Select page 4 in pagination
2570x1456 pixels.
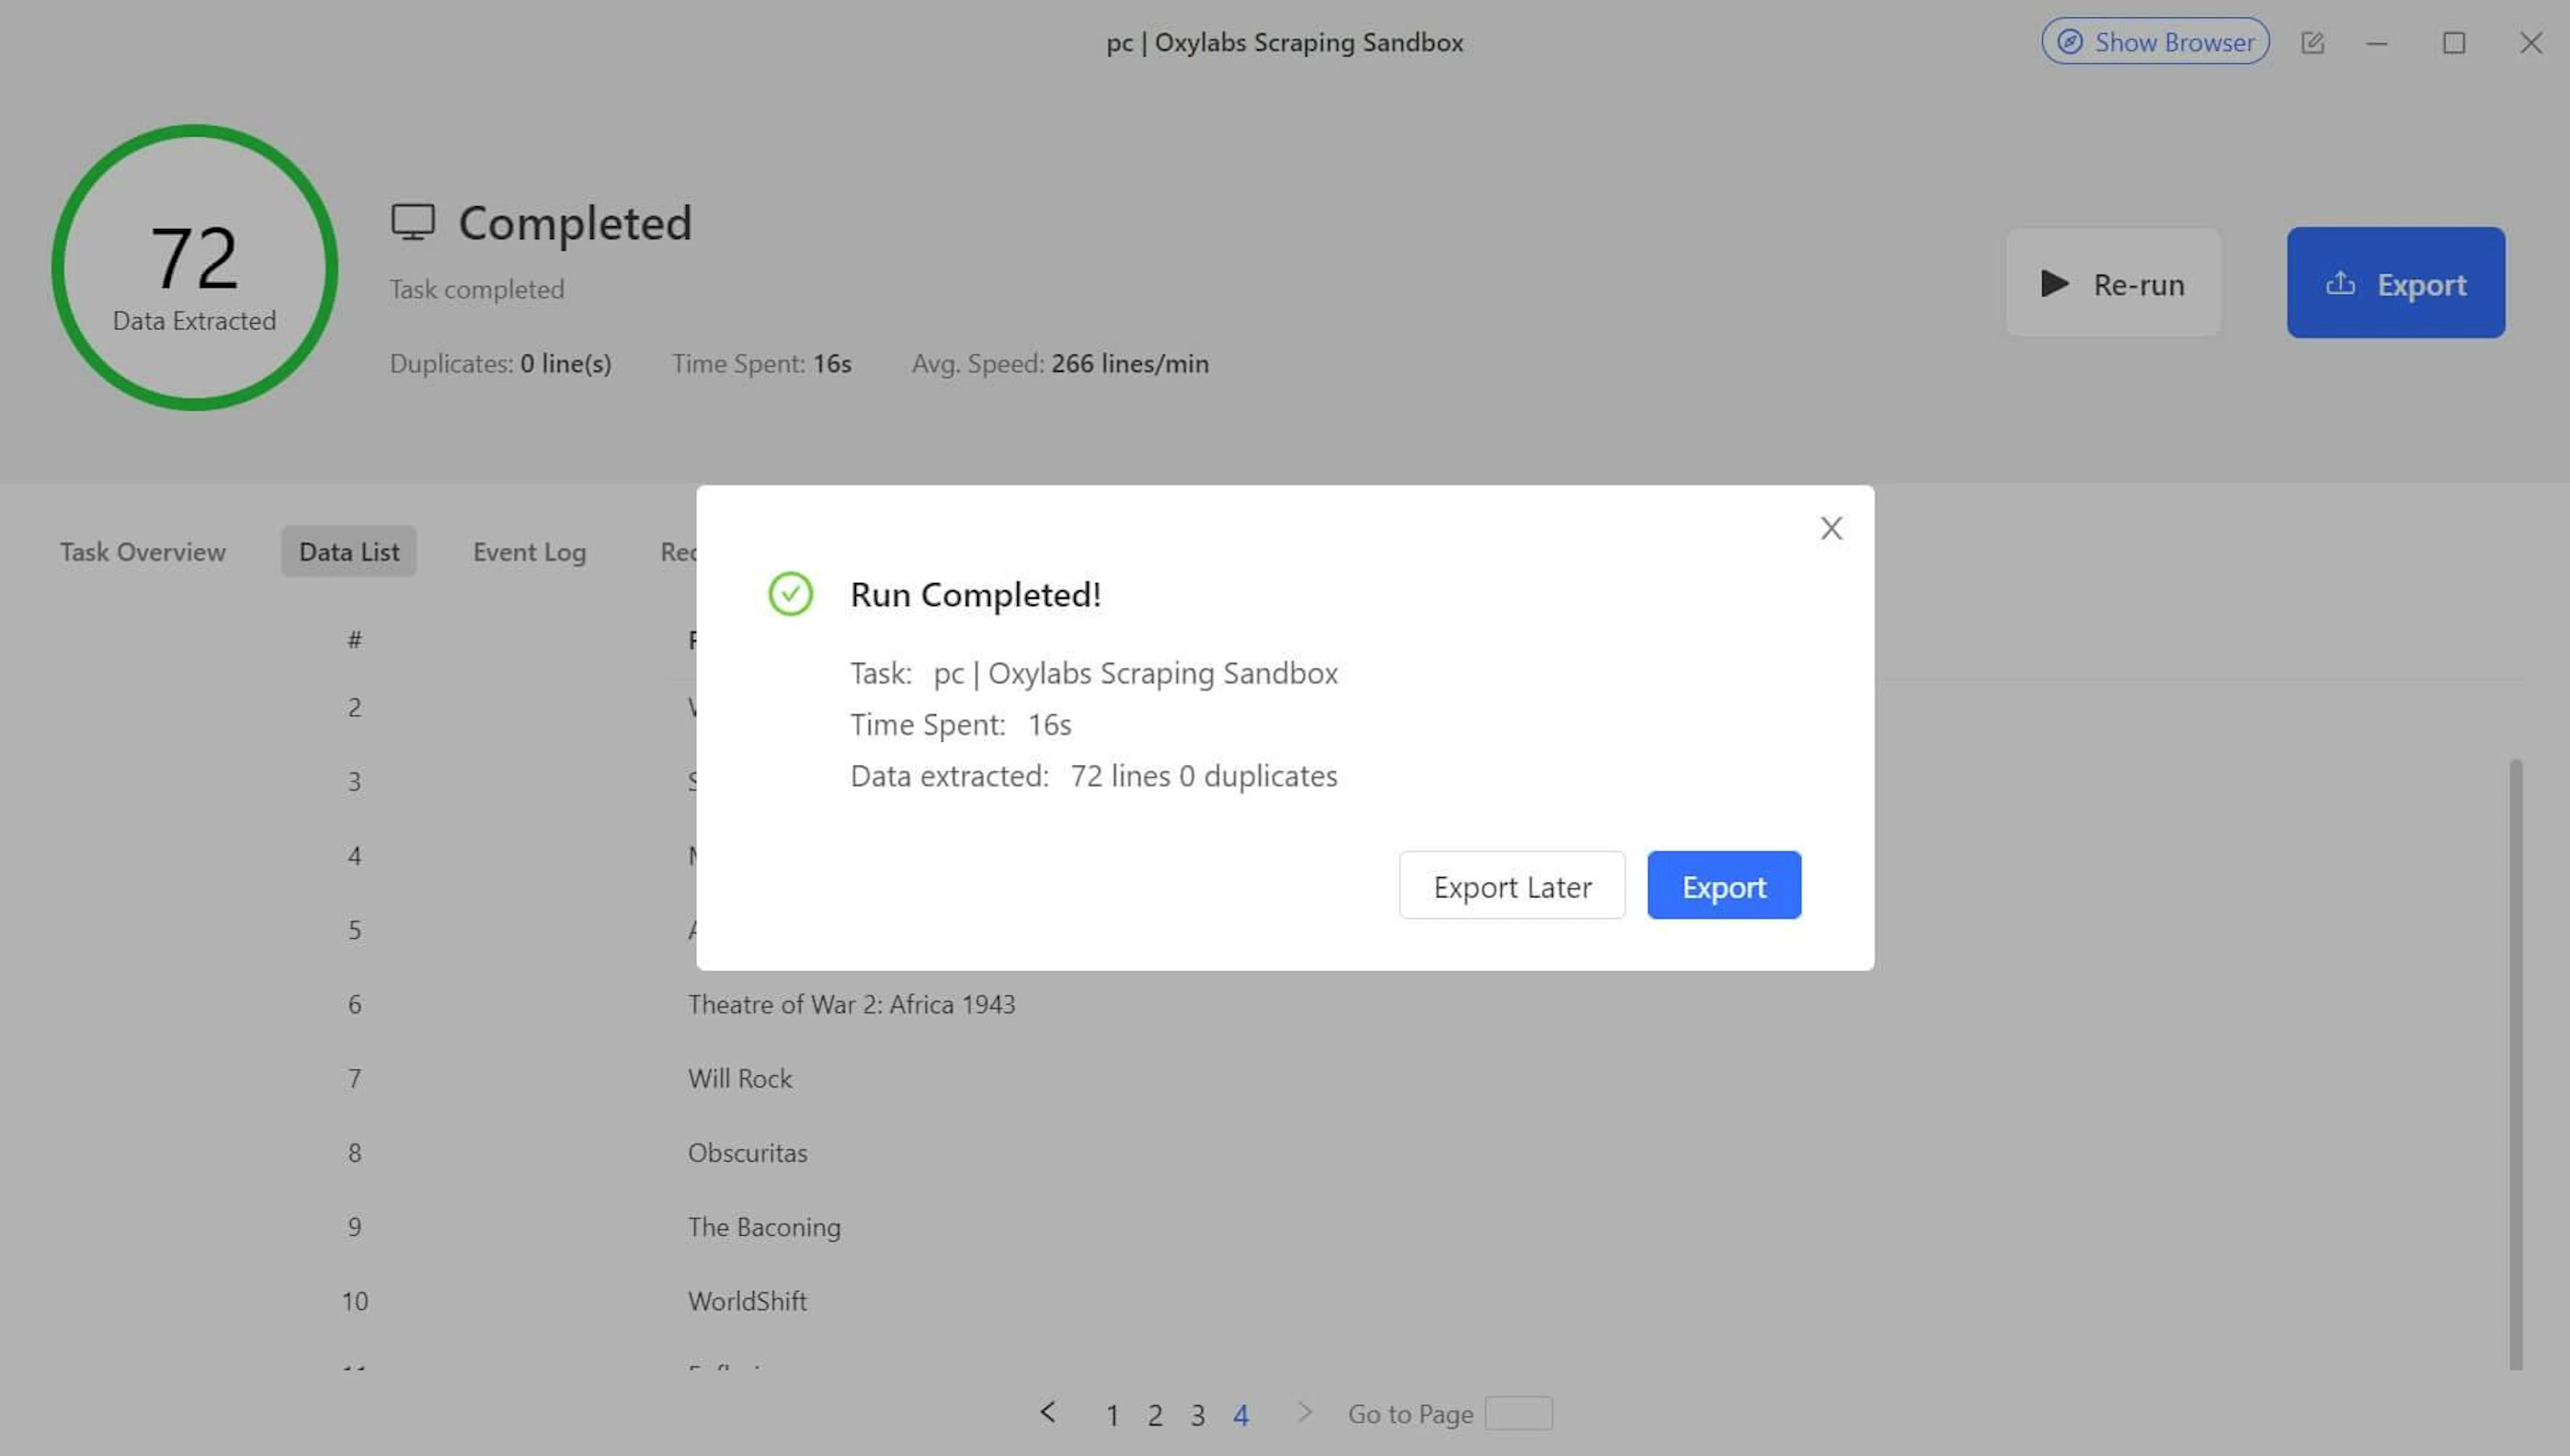pyautogui.click(x=1241, y=1415)
